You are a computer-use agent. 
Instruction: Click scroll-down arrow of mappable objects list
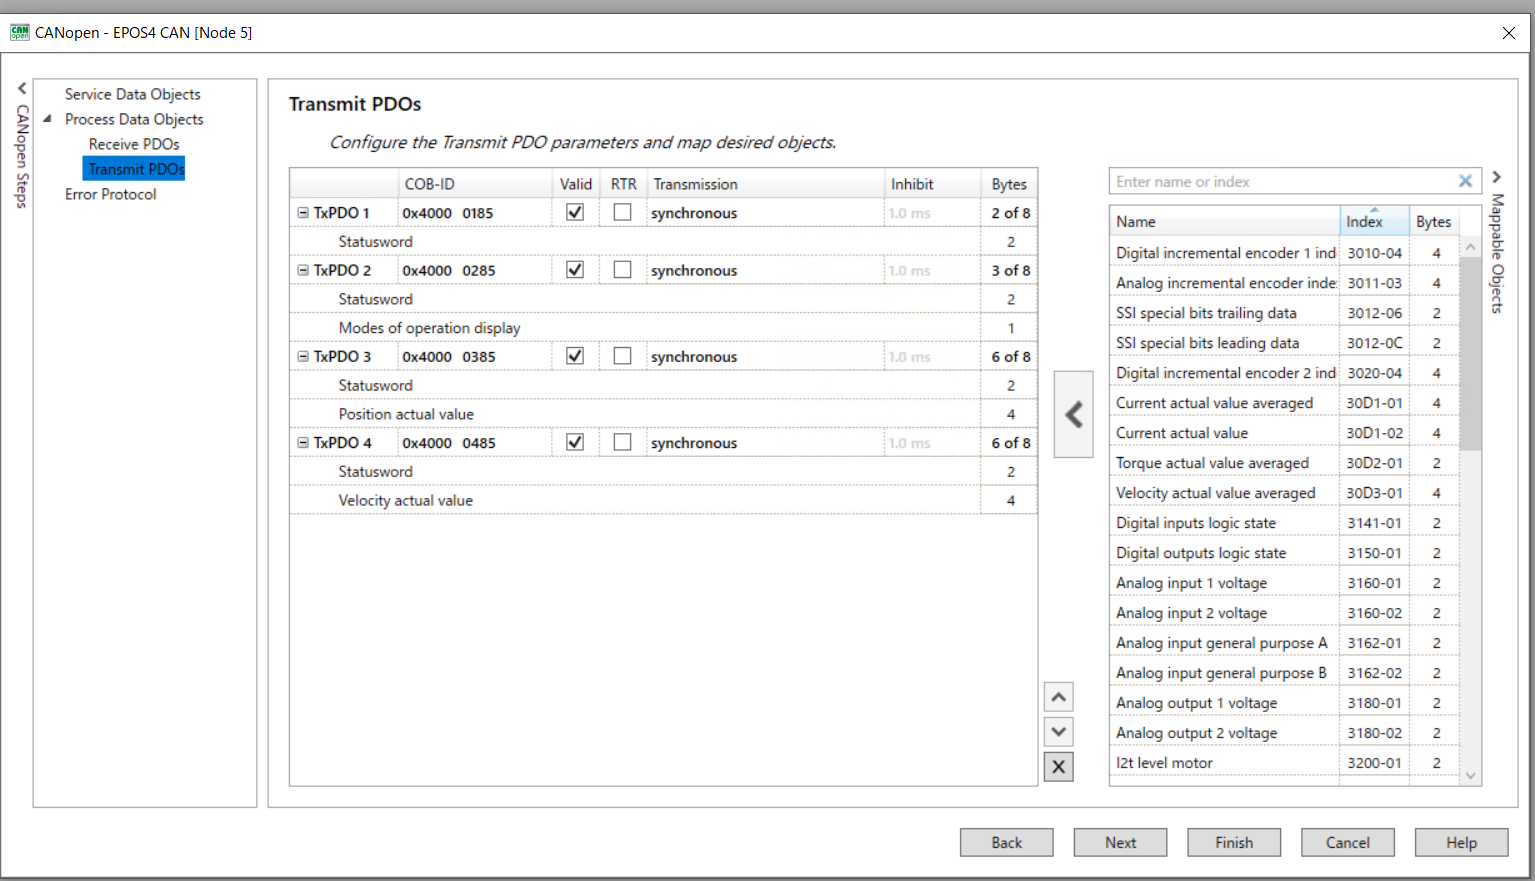1469,775
